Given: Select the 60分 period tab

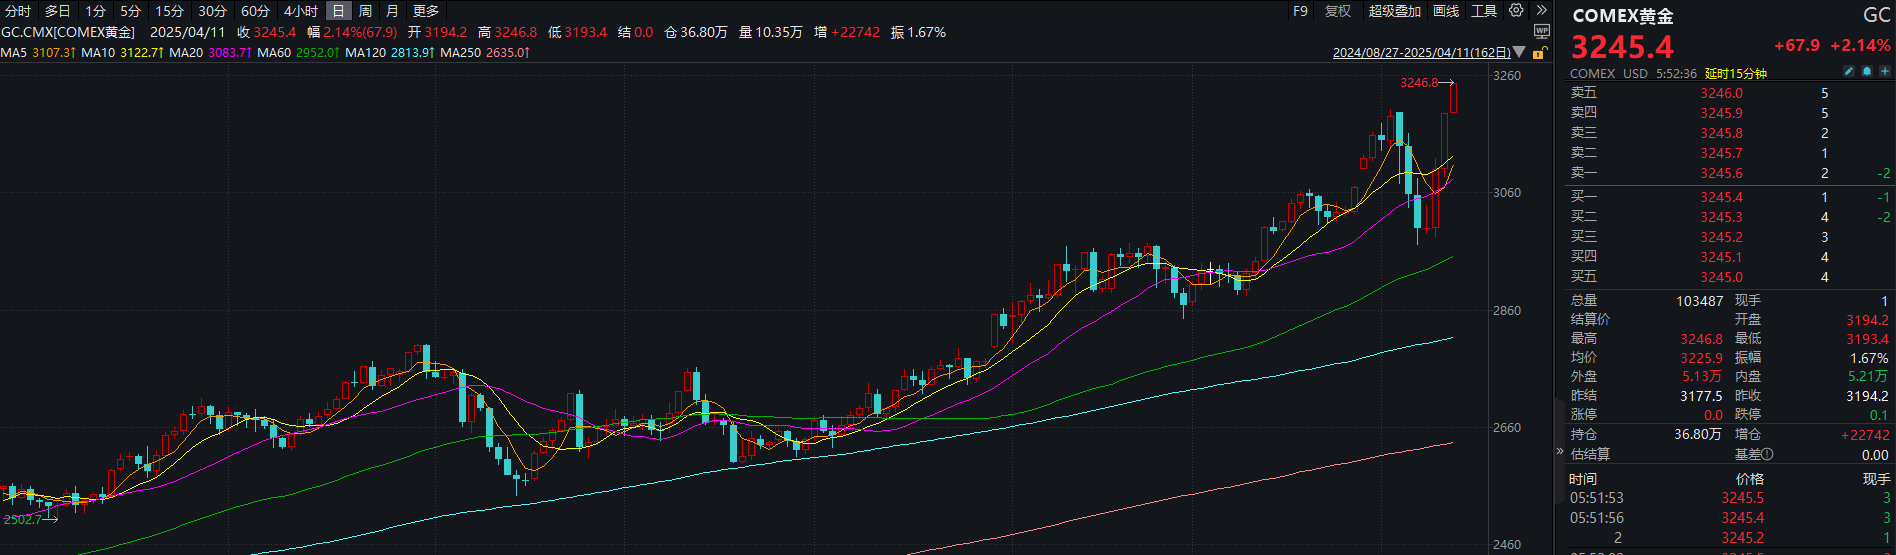Looking at the screenshot, I should pyautogui.click(x=255, y=11).
